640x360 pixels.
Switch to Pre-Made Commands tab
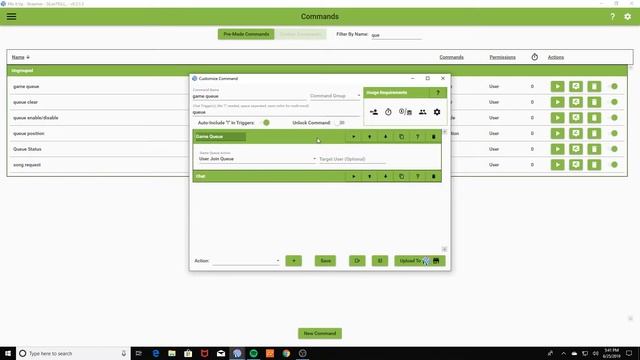(246, 34)
